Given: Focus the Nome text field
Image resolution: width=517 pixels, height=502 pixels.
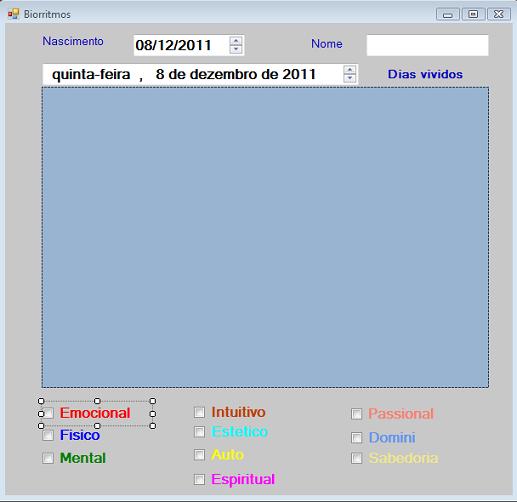Looking at the screenshot, I should (427, 45).
